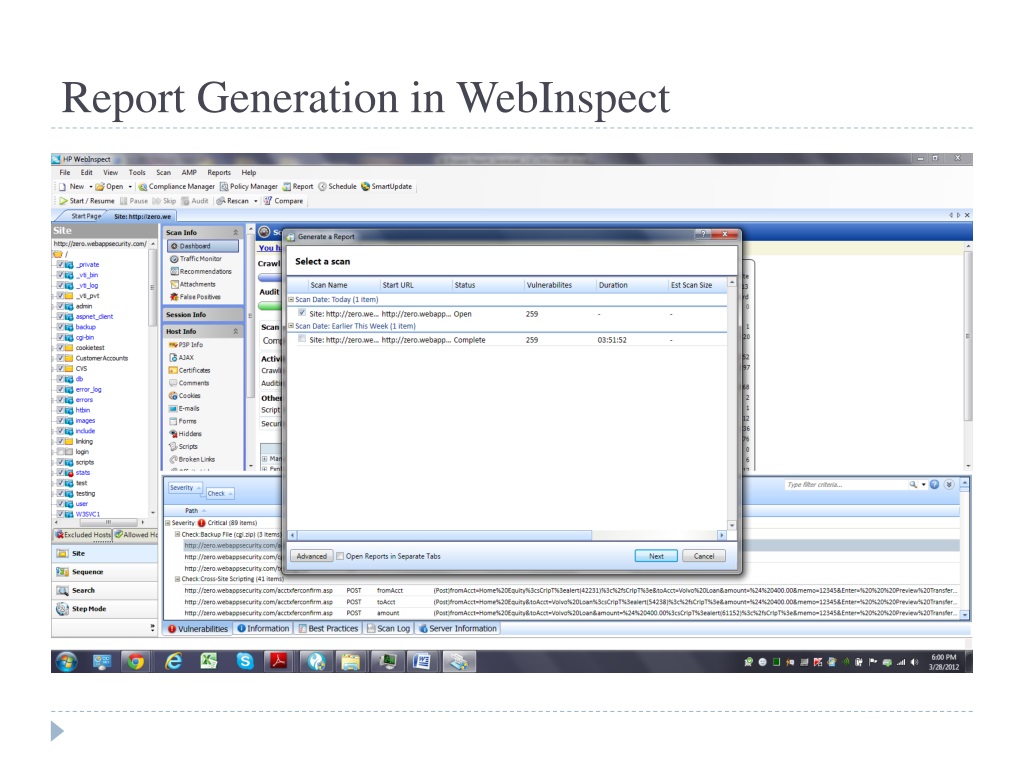This screenshot has height=768, width=1024.
Task: Collapse Severity Critical group
Action: [x=168, y=523]
